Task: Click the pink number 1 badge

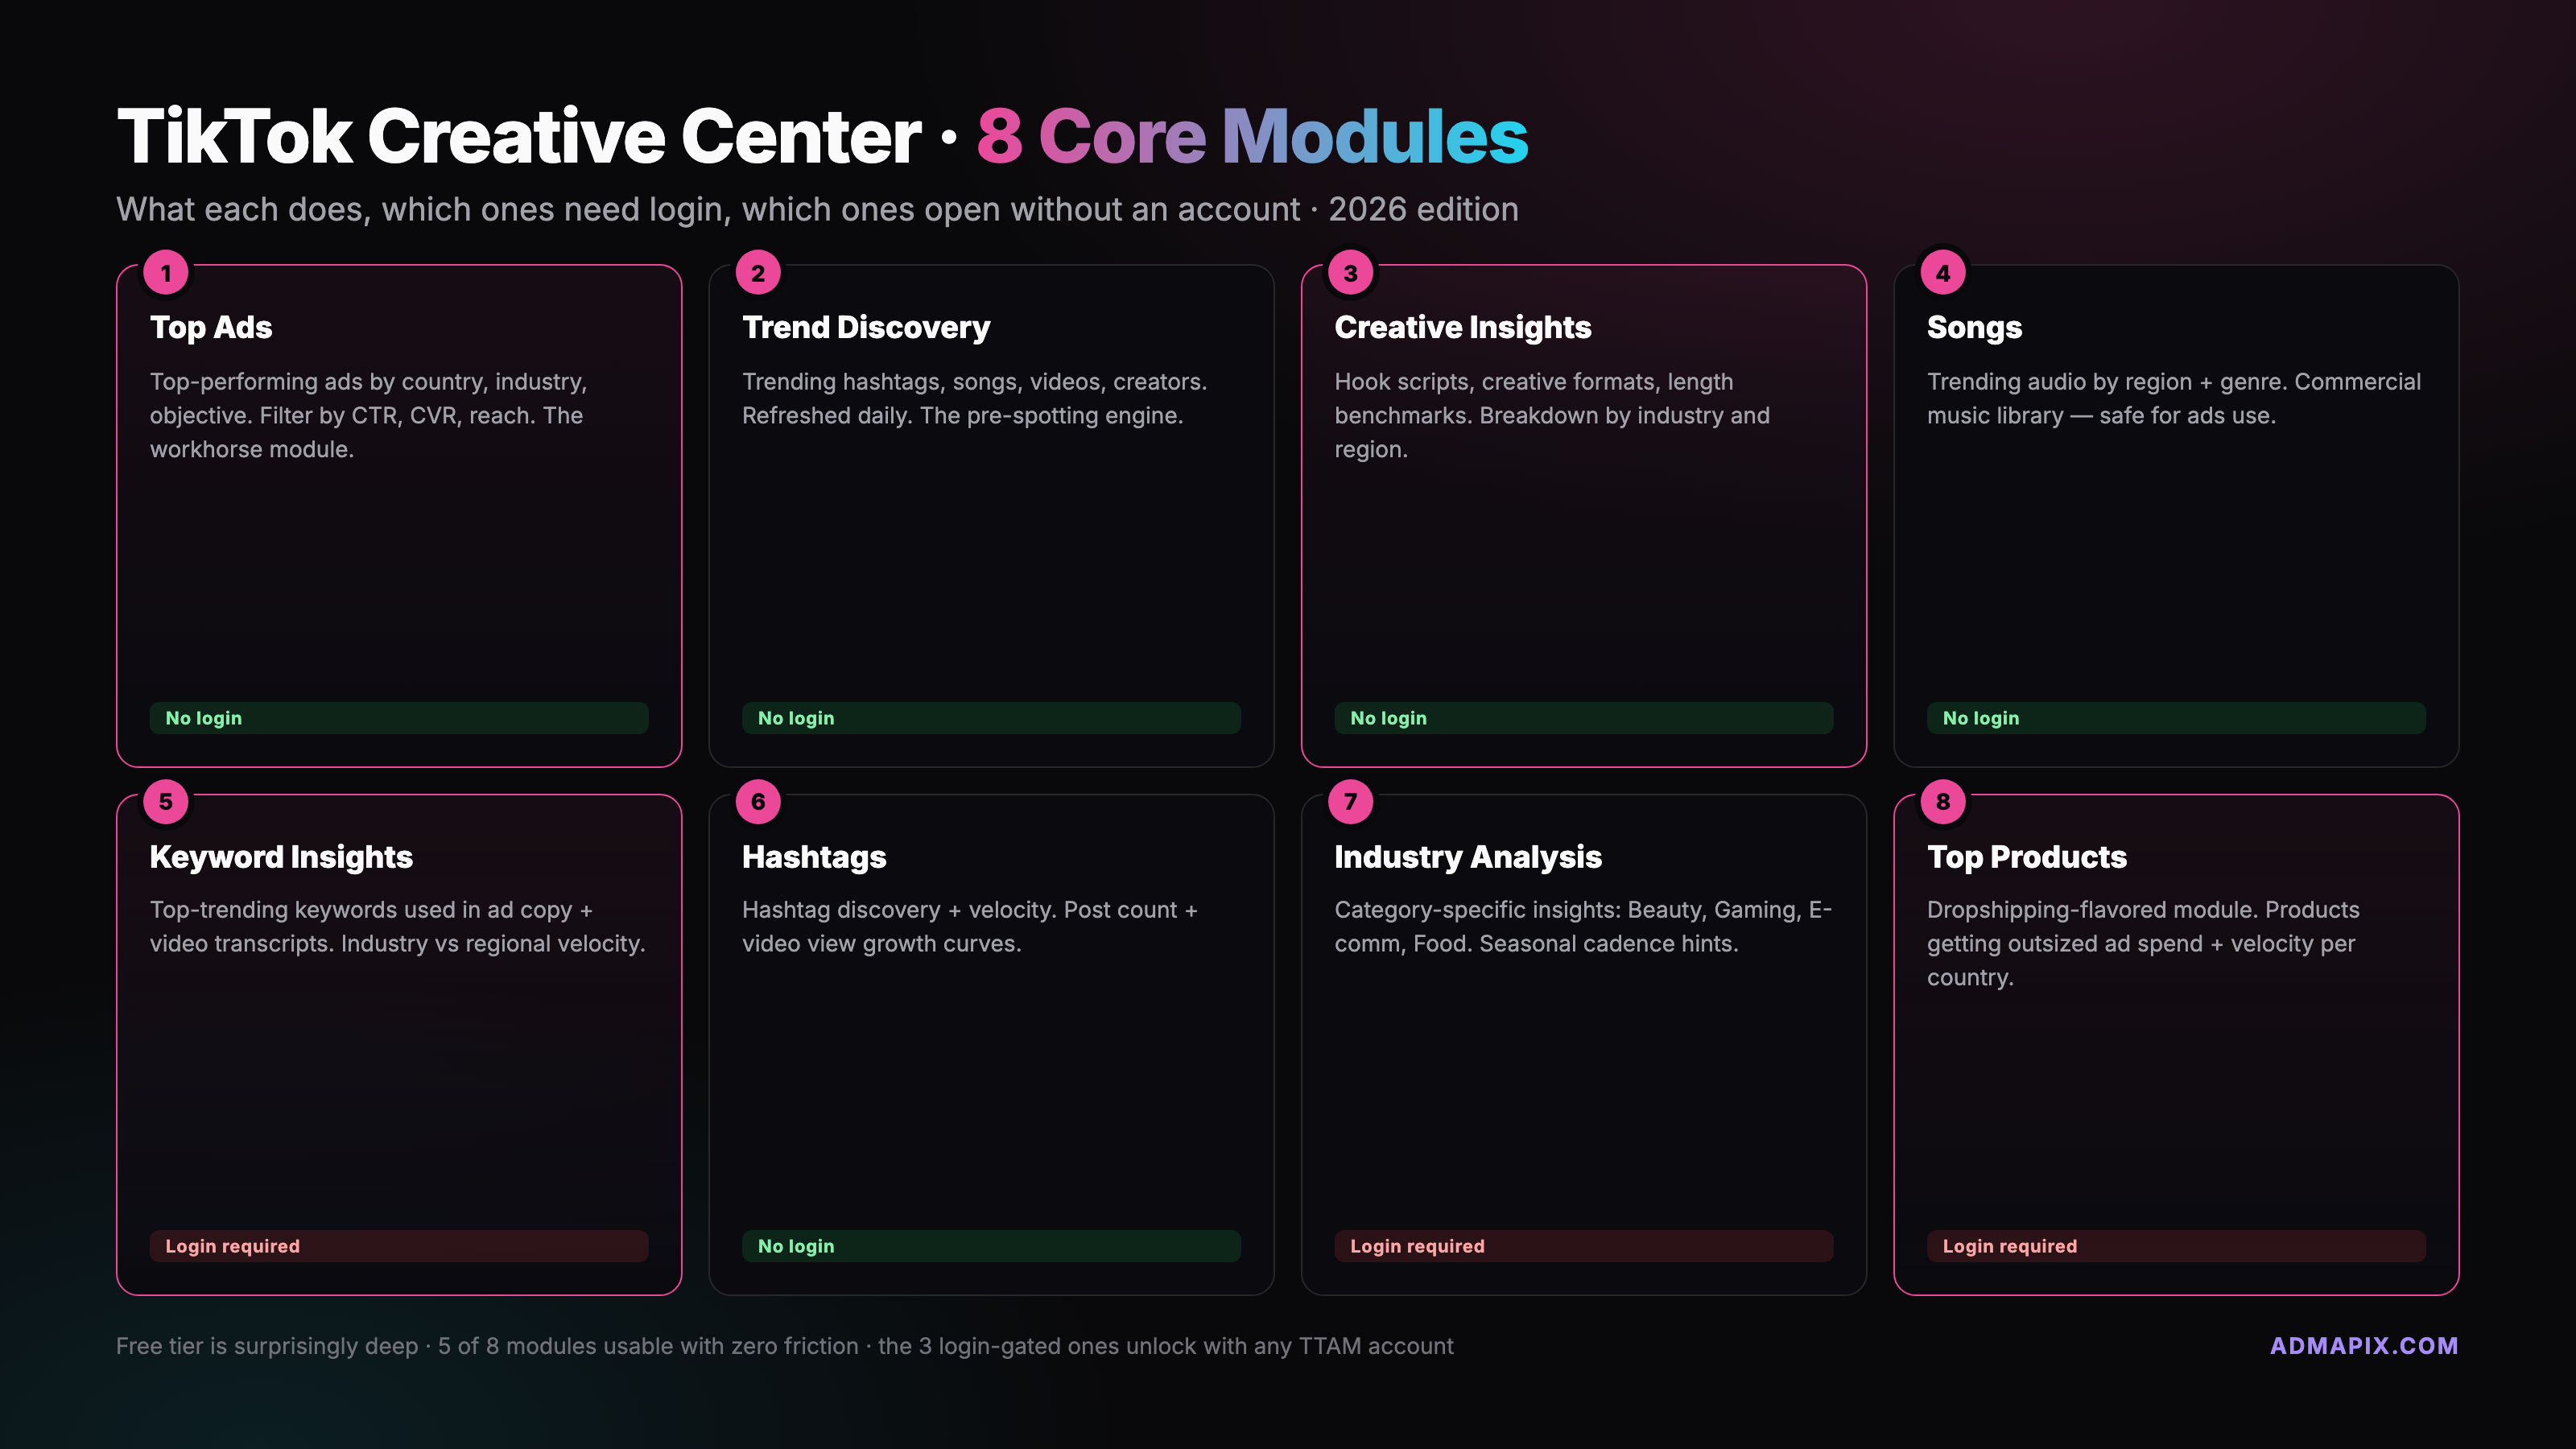Action: click(166, 273)
